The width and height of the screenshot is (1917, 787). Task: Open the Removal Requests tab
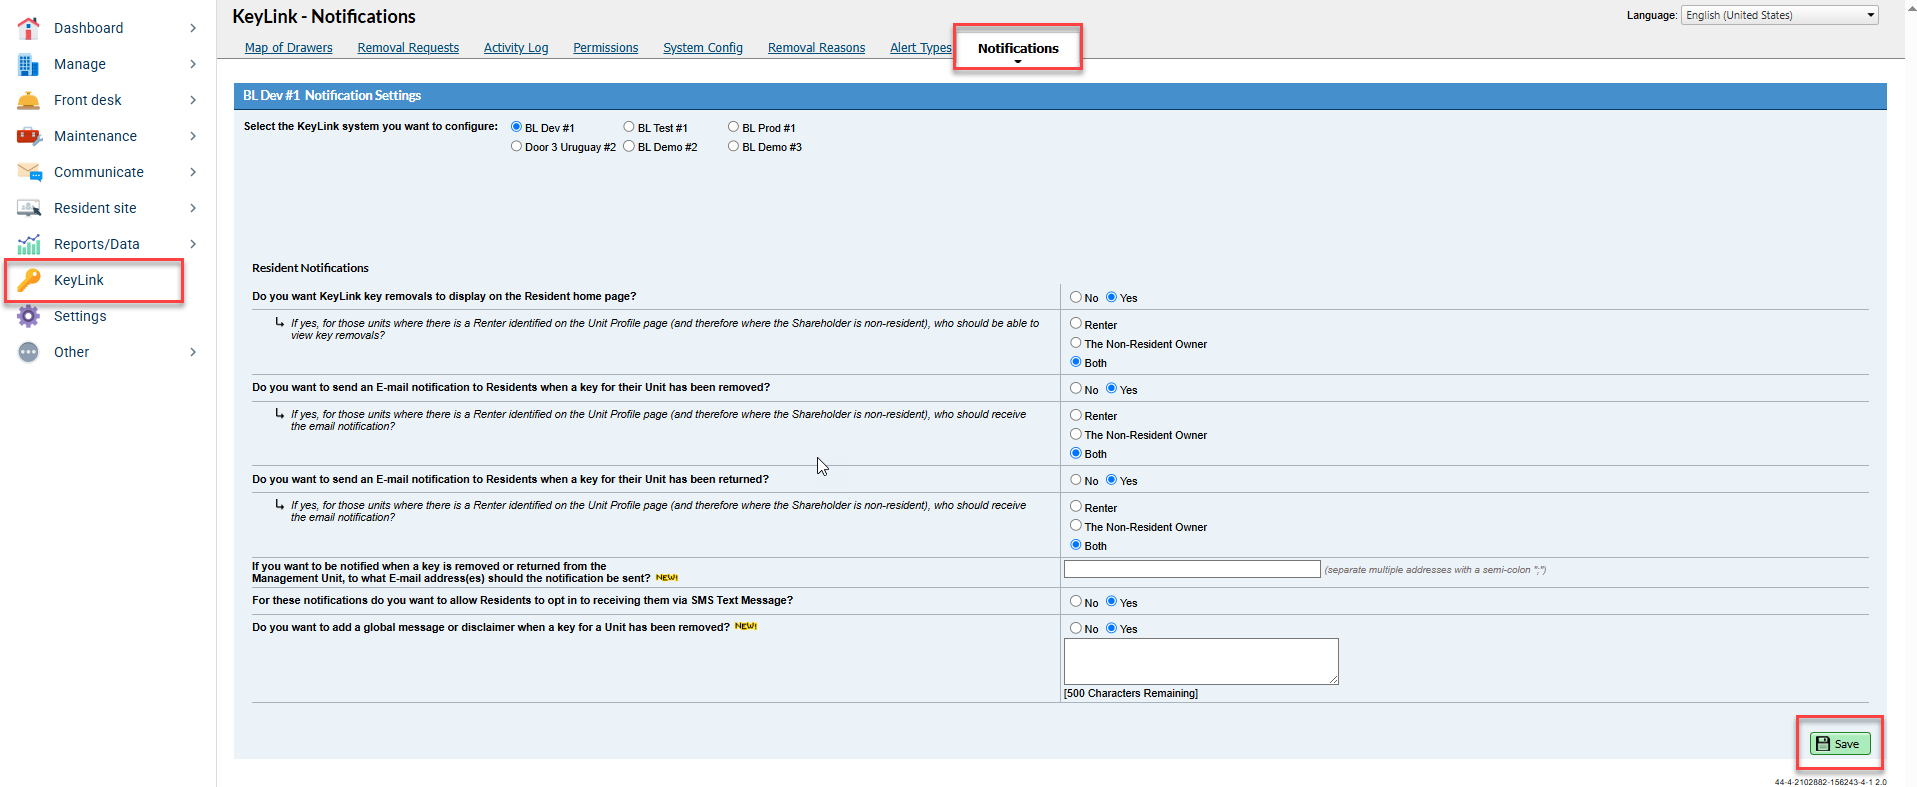coord(408,48)
